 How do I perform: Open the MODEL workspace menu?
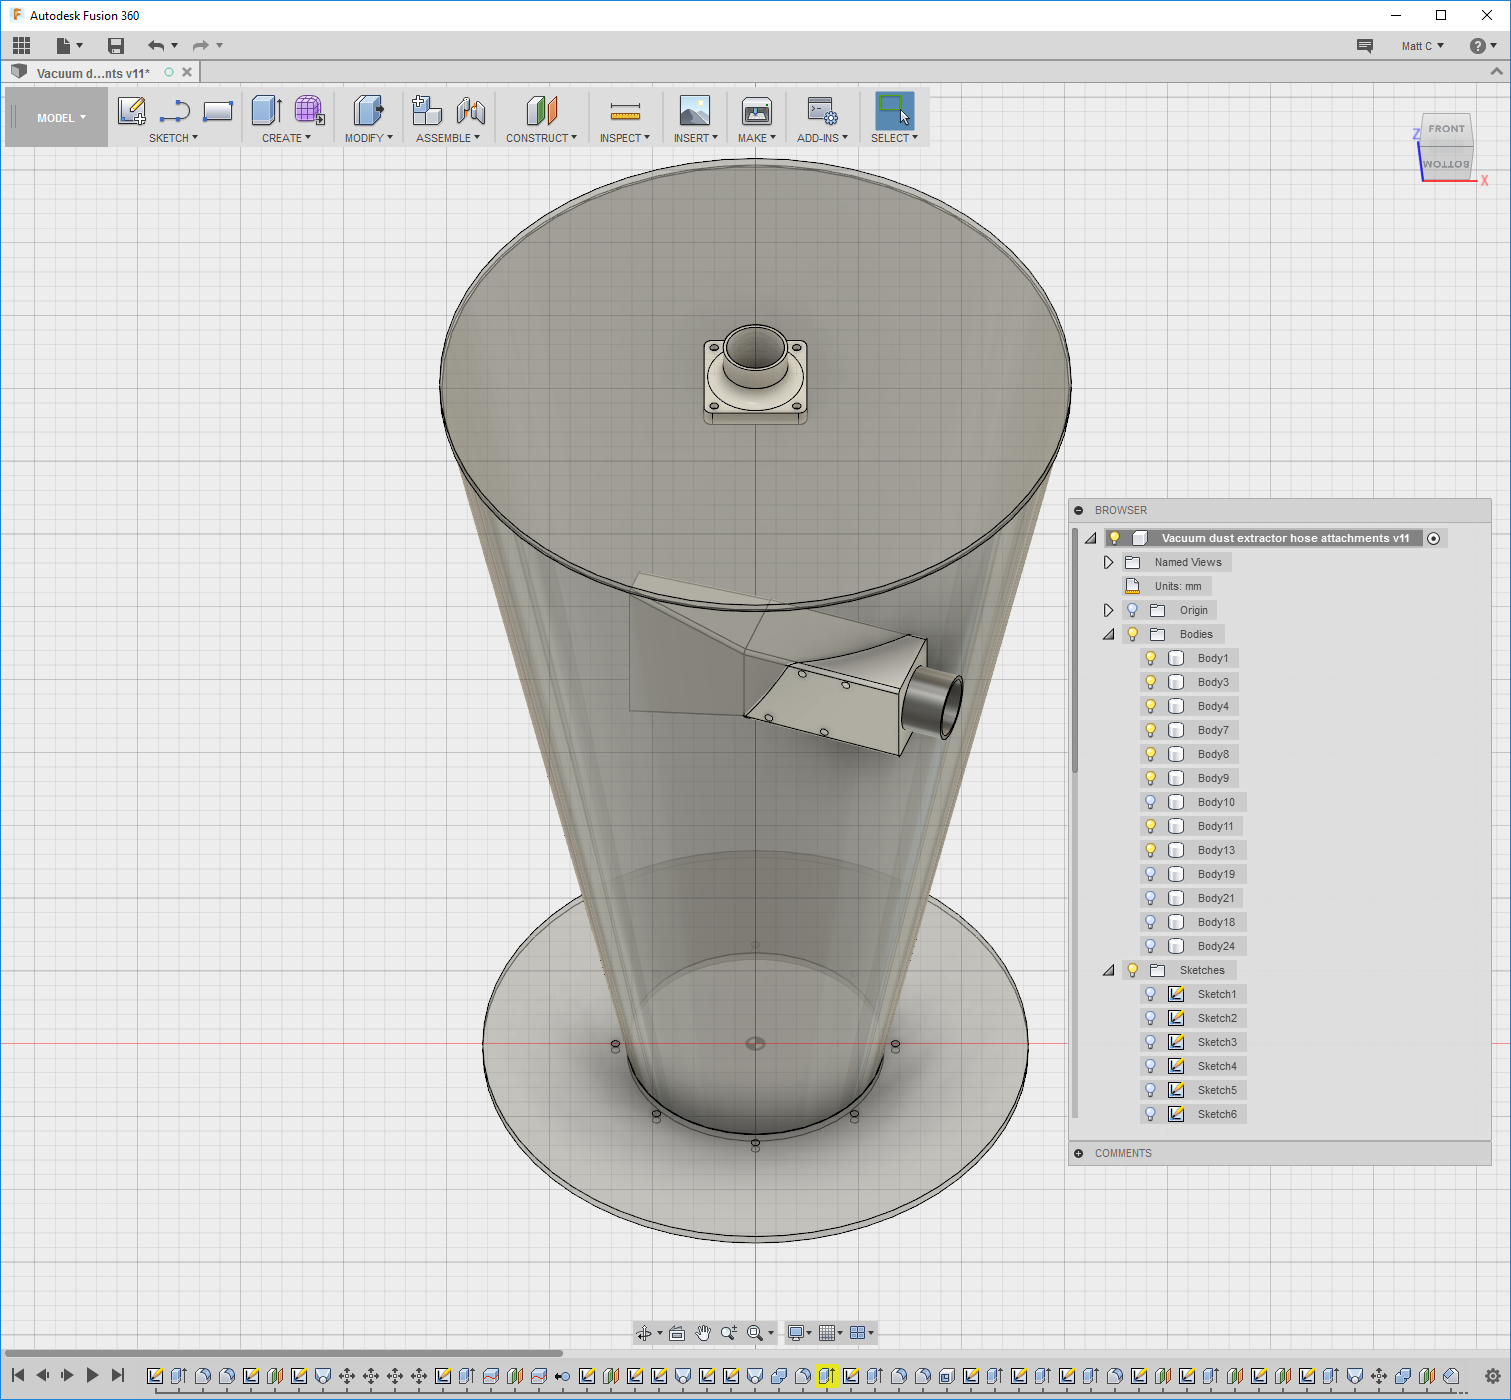(x=57, y=117)
